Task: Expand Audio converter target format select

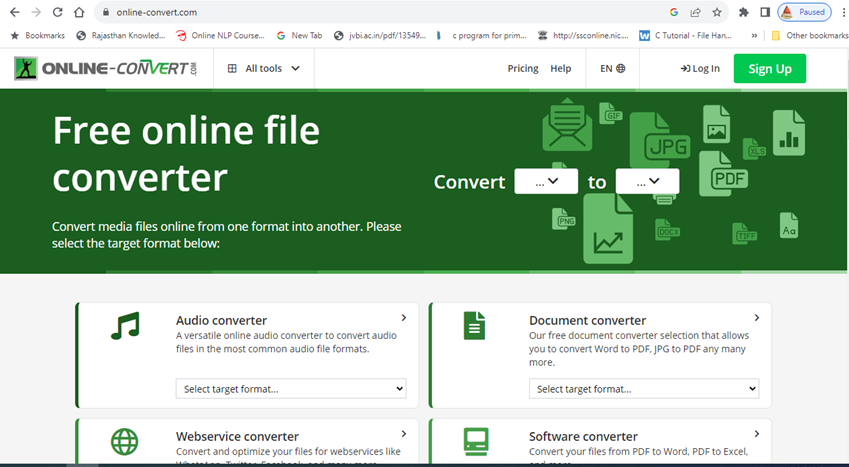Action: pyautogui.click(x=291, y=389)
